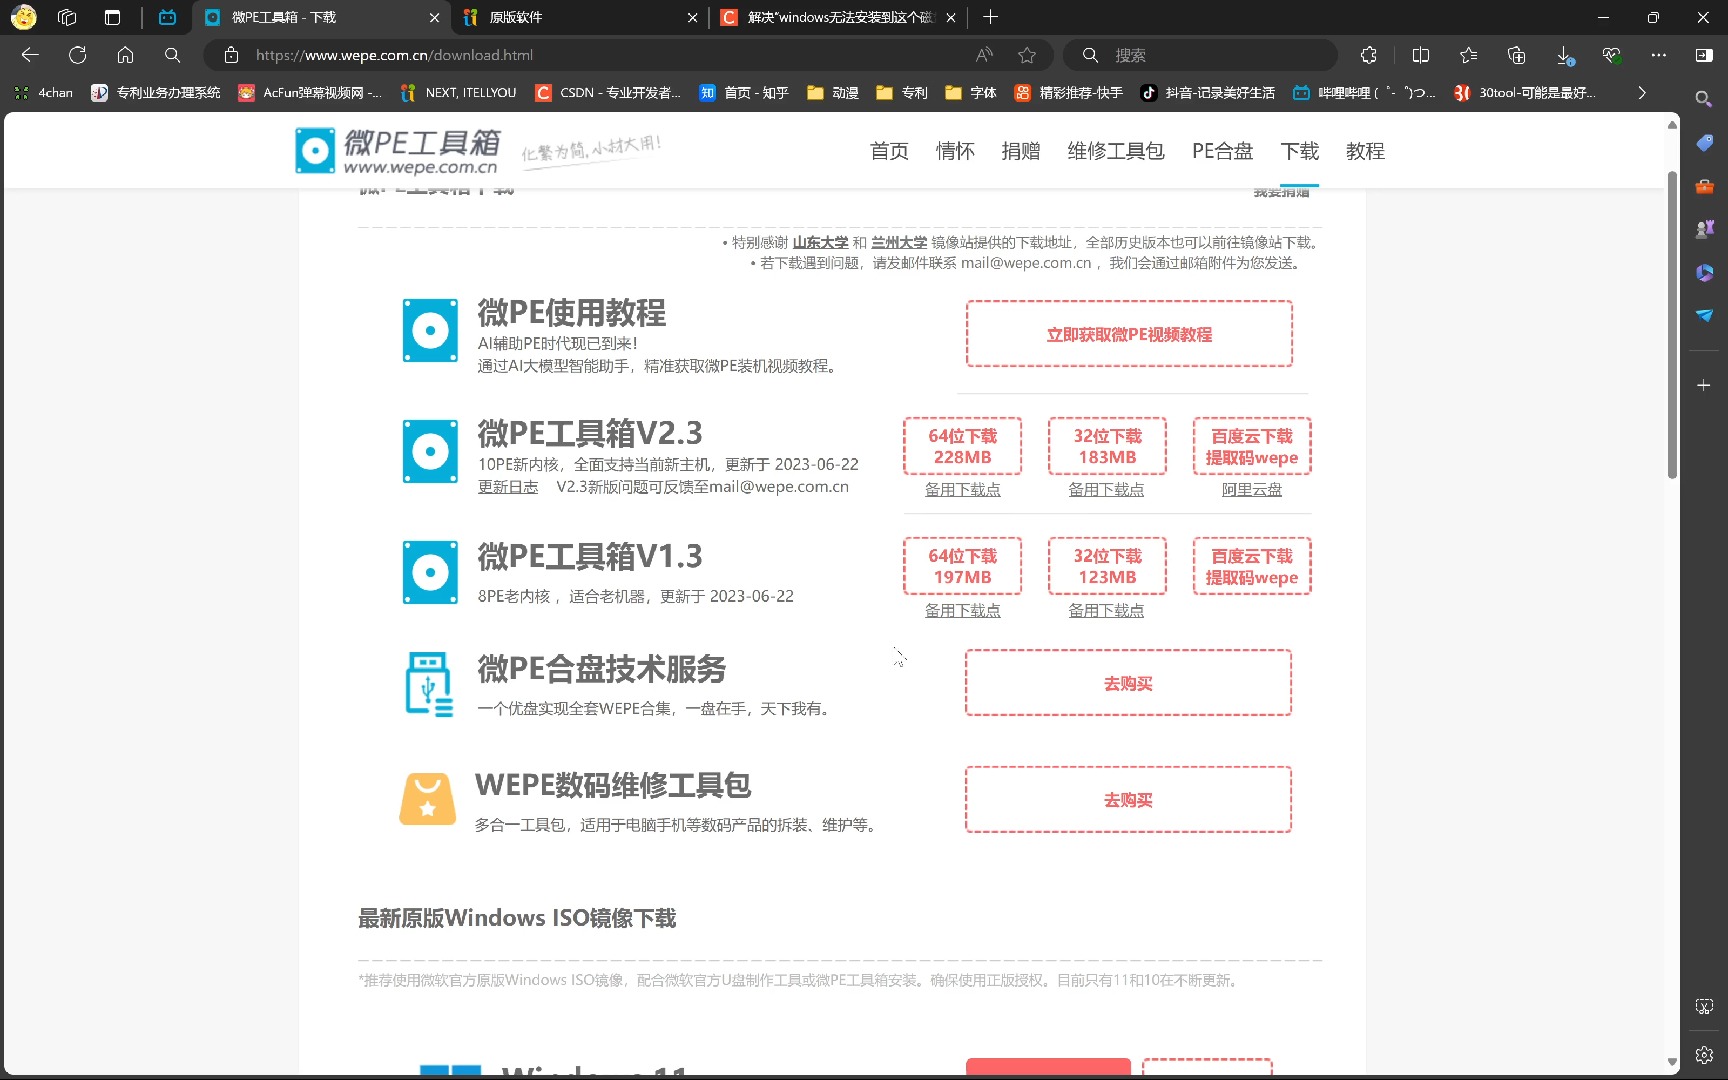Click the toolbar search magnifier icon

click(x=172, y=55)
